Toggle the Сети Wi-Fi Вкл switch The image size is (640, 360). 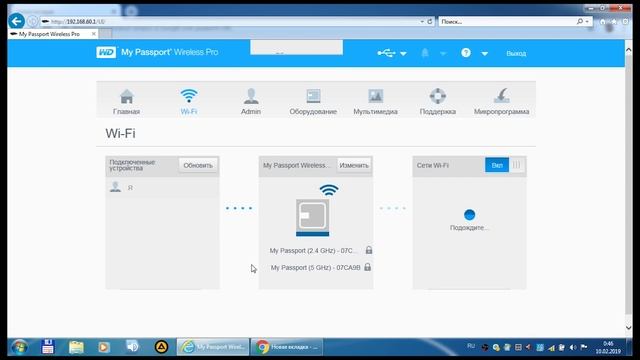(x=504, y=165)
